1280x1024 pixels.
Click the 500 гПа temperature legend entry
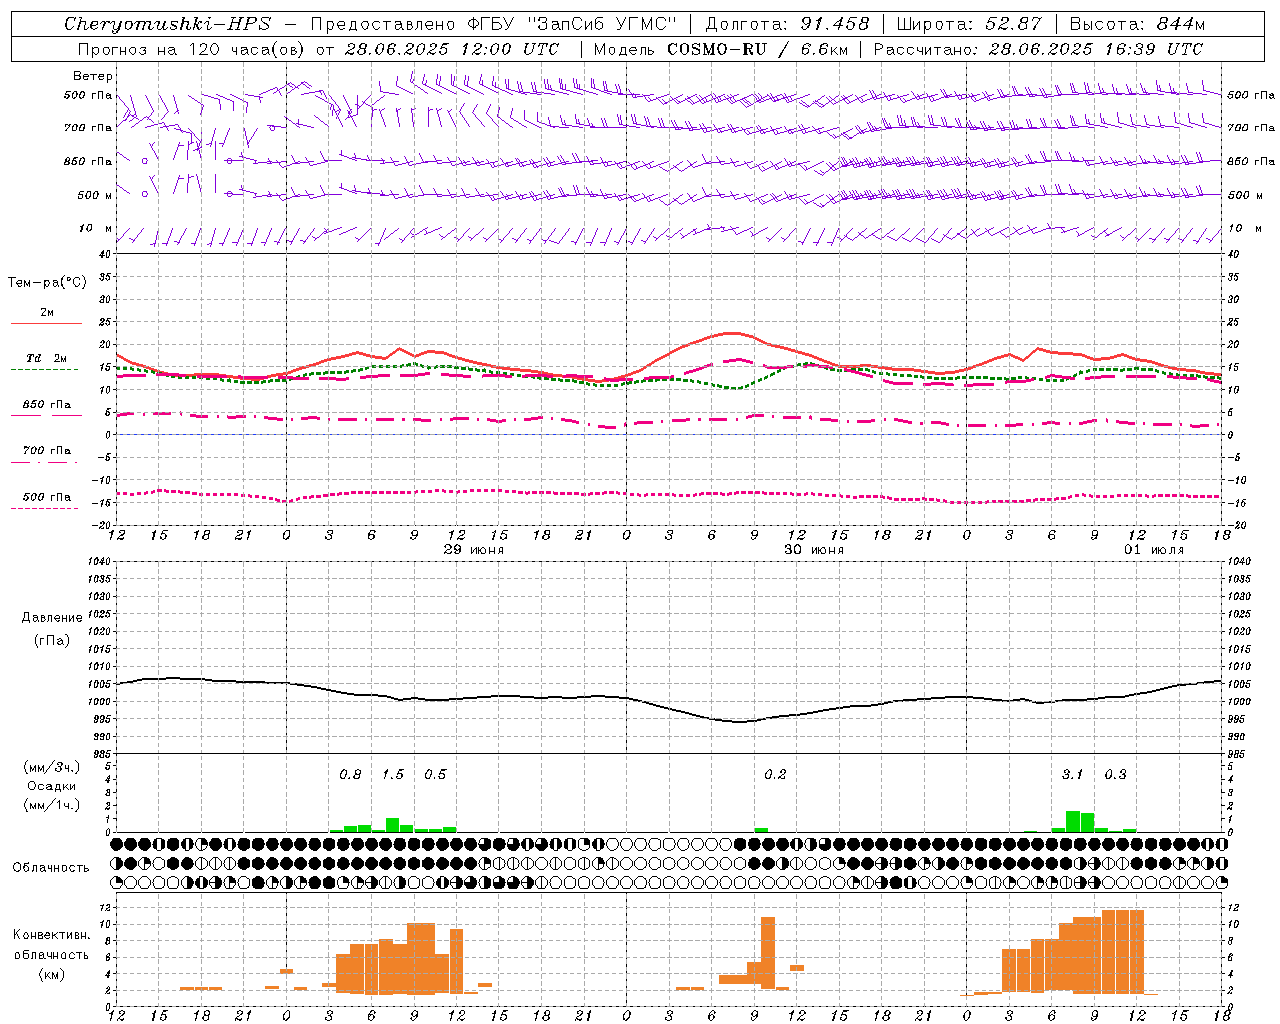click(x=47, y=497)
